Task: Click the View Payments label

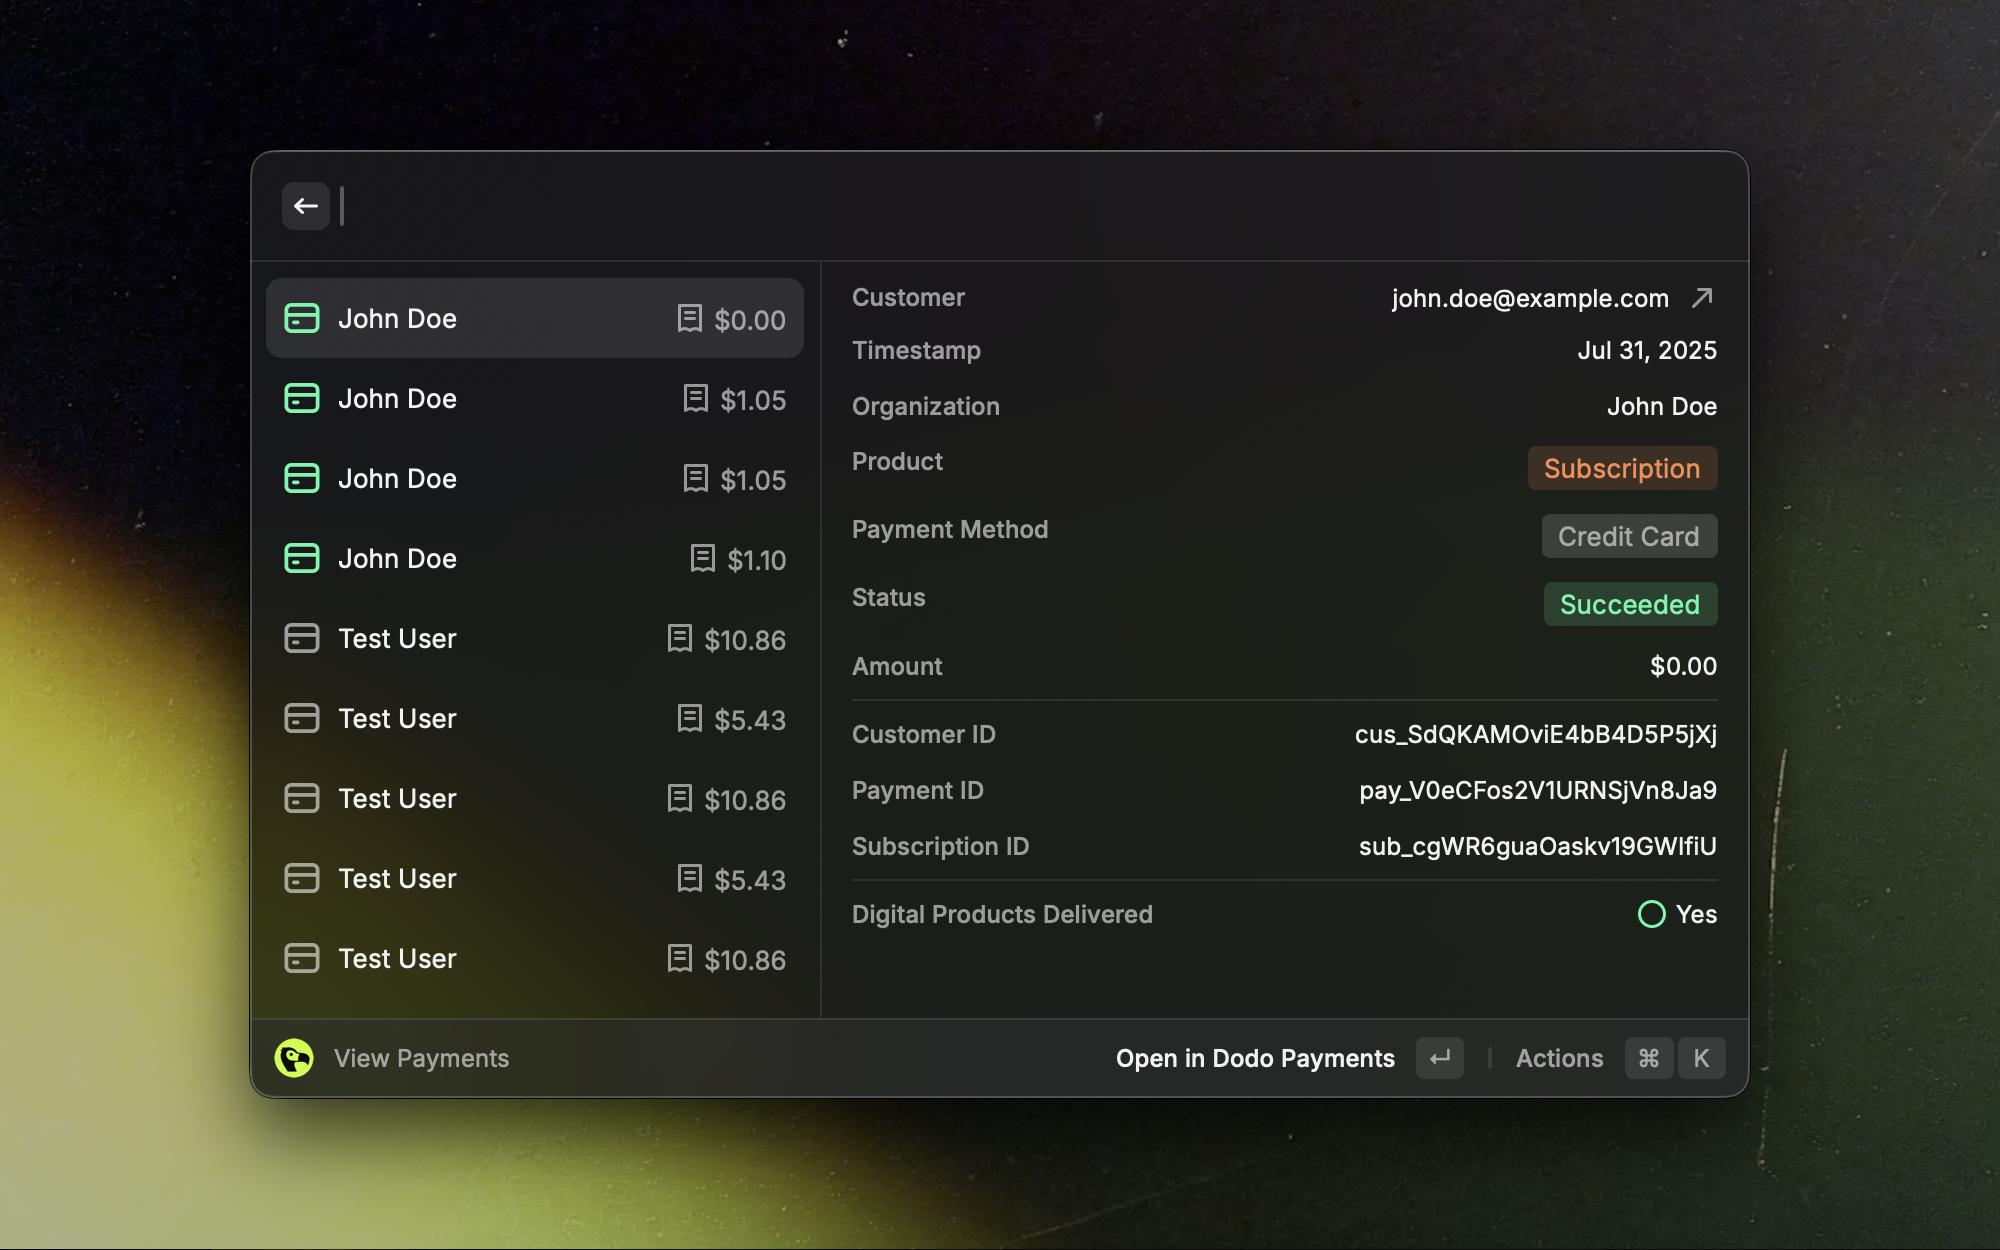Action: point(421,1058)
